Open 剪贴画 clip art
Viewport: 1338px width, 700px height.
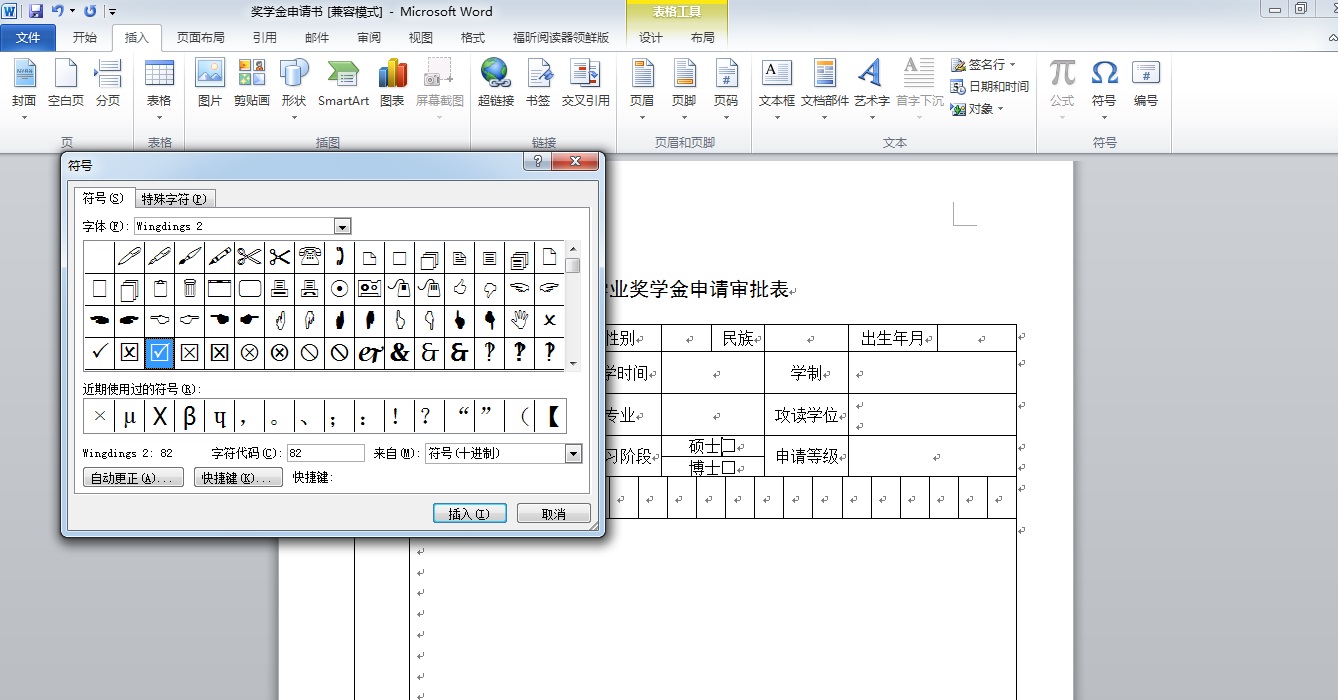click(x=252, y=83)
